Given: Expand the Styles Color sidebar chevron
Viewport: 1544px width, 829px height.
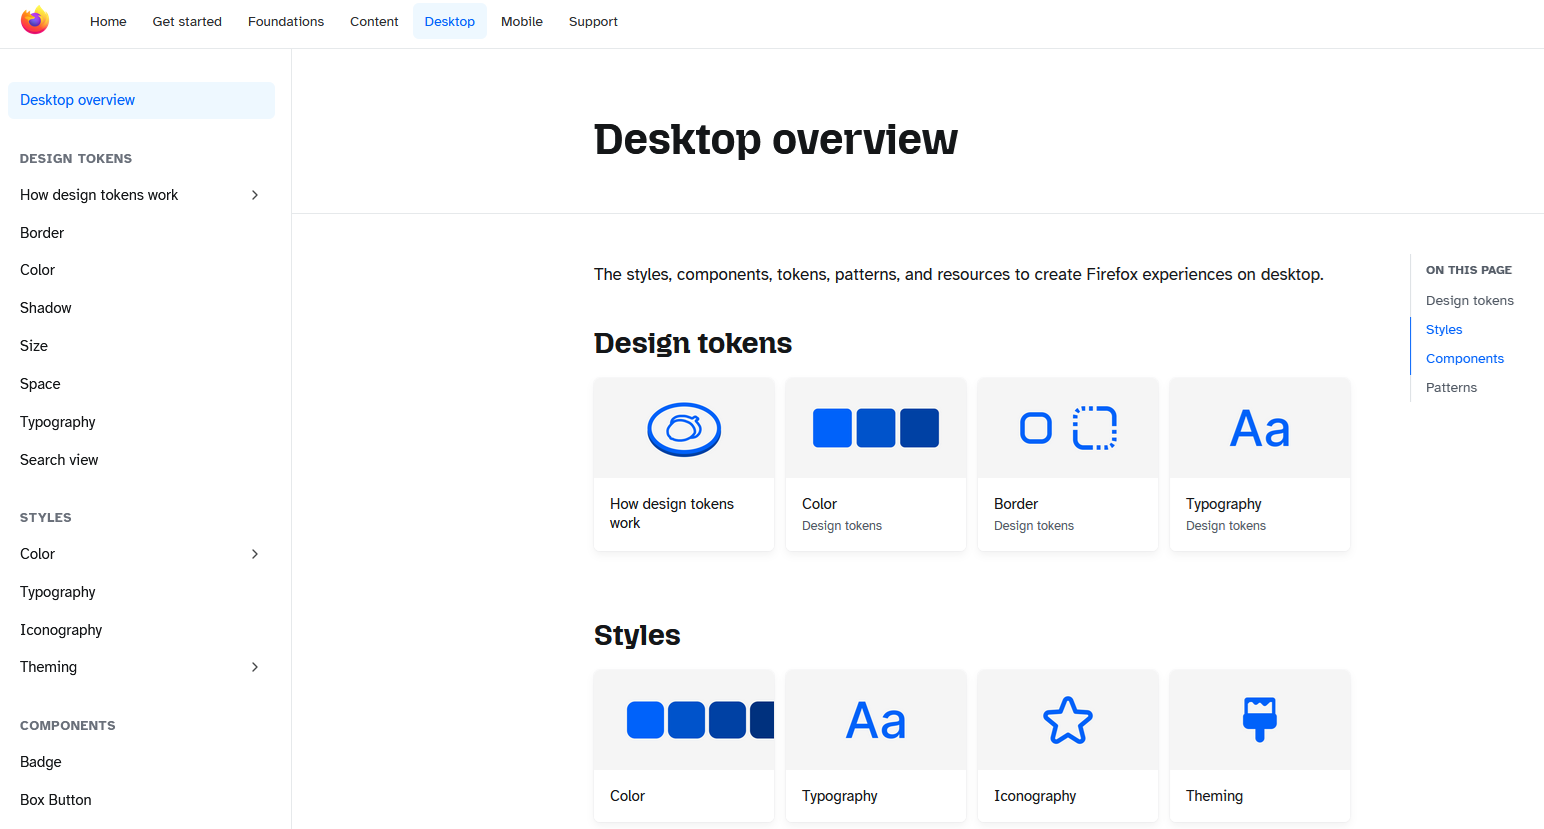Looking at the screenshot, I should coord(255,554).
